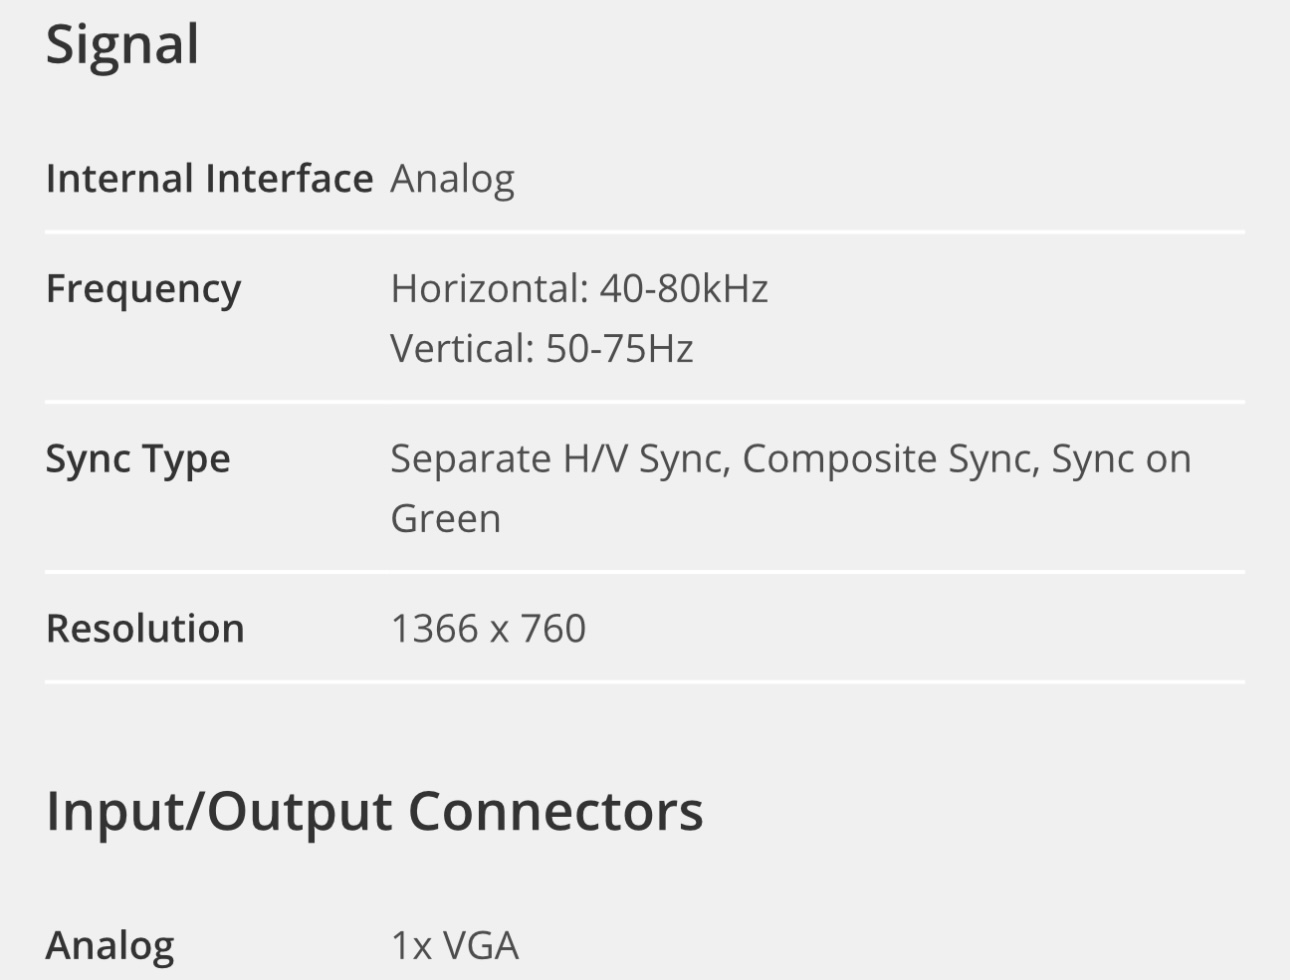This screenshot has height=980, width=1290.
Task: Click the Input/Output Connectors heading
Action: tap(374, 811)
